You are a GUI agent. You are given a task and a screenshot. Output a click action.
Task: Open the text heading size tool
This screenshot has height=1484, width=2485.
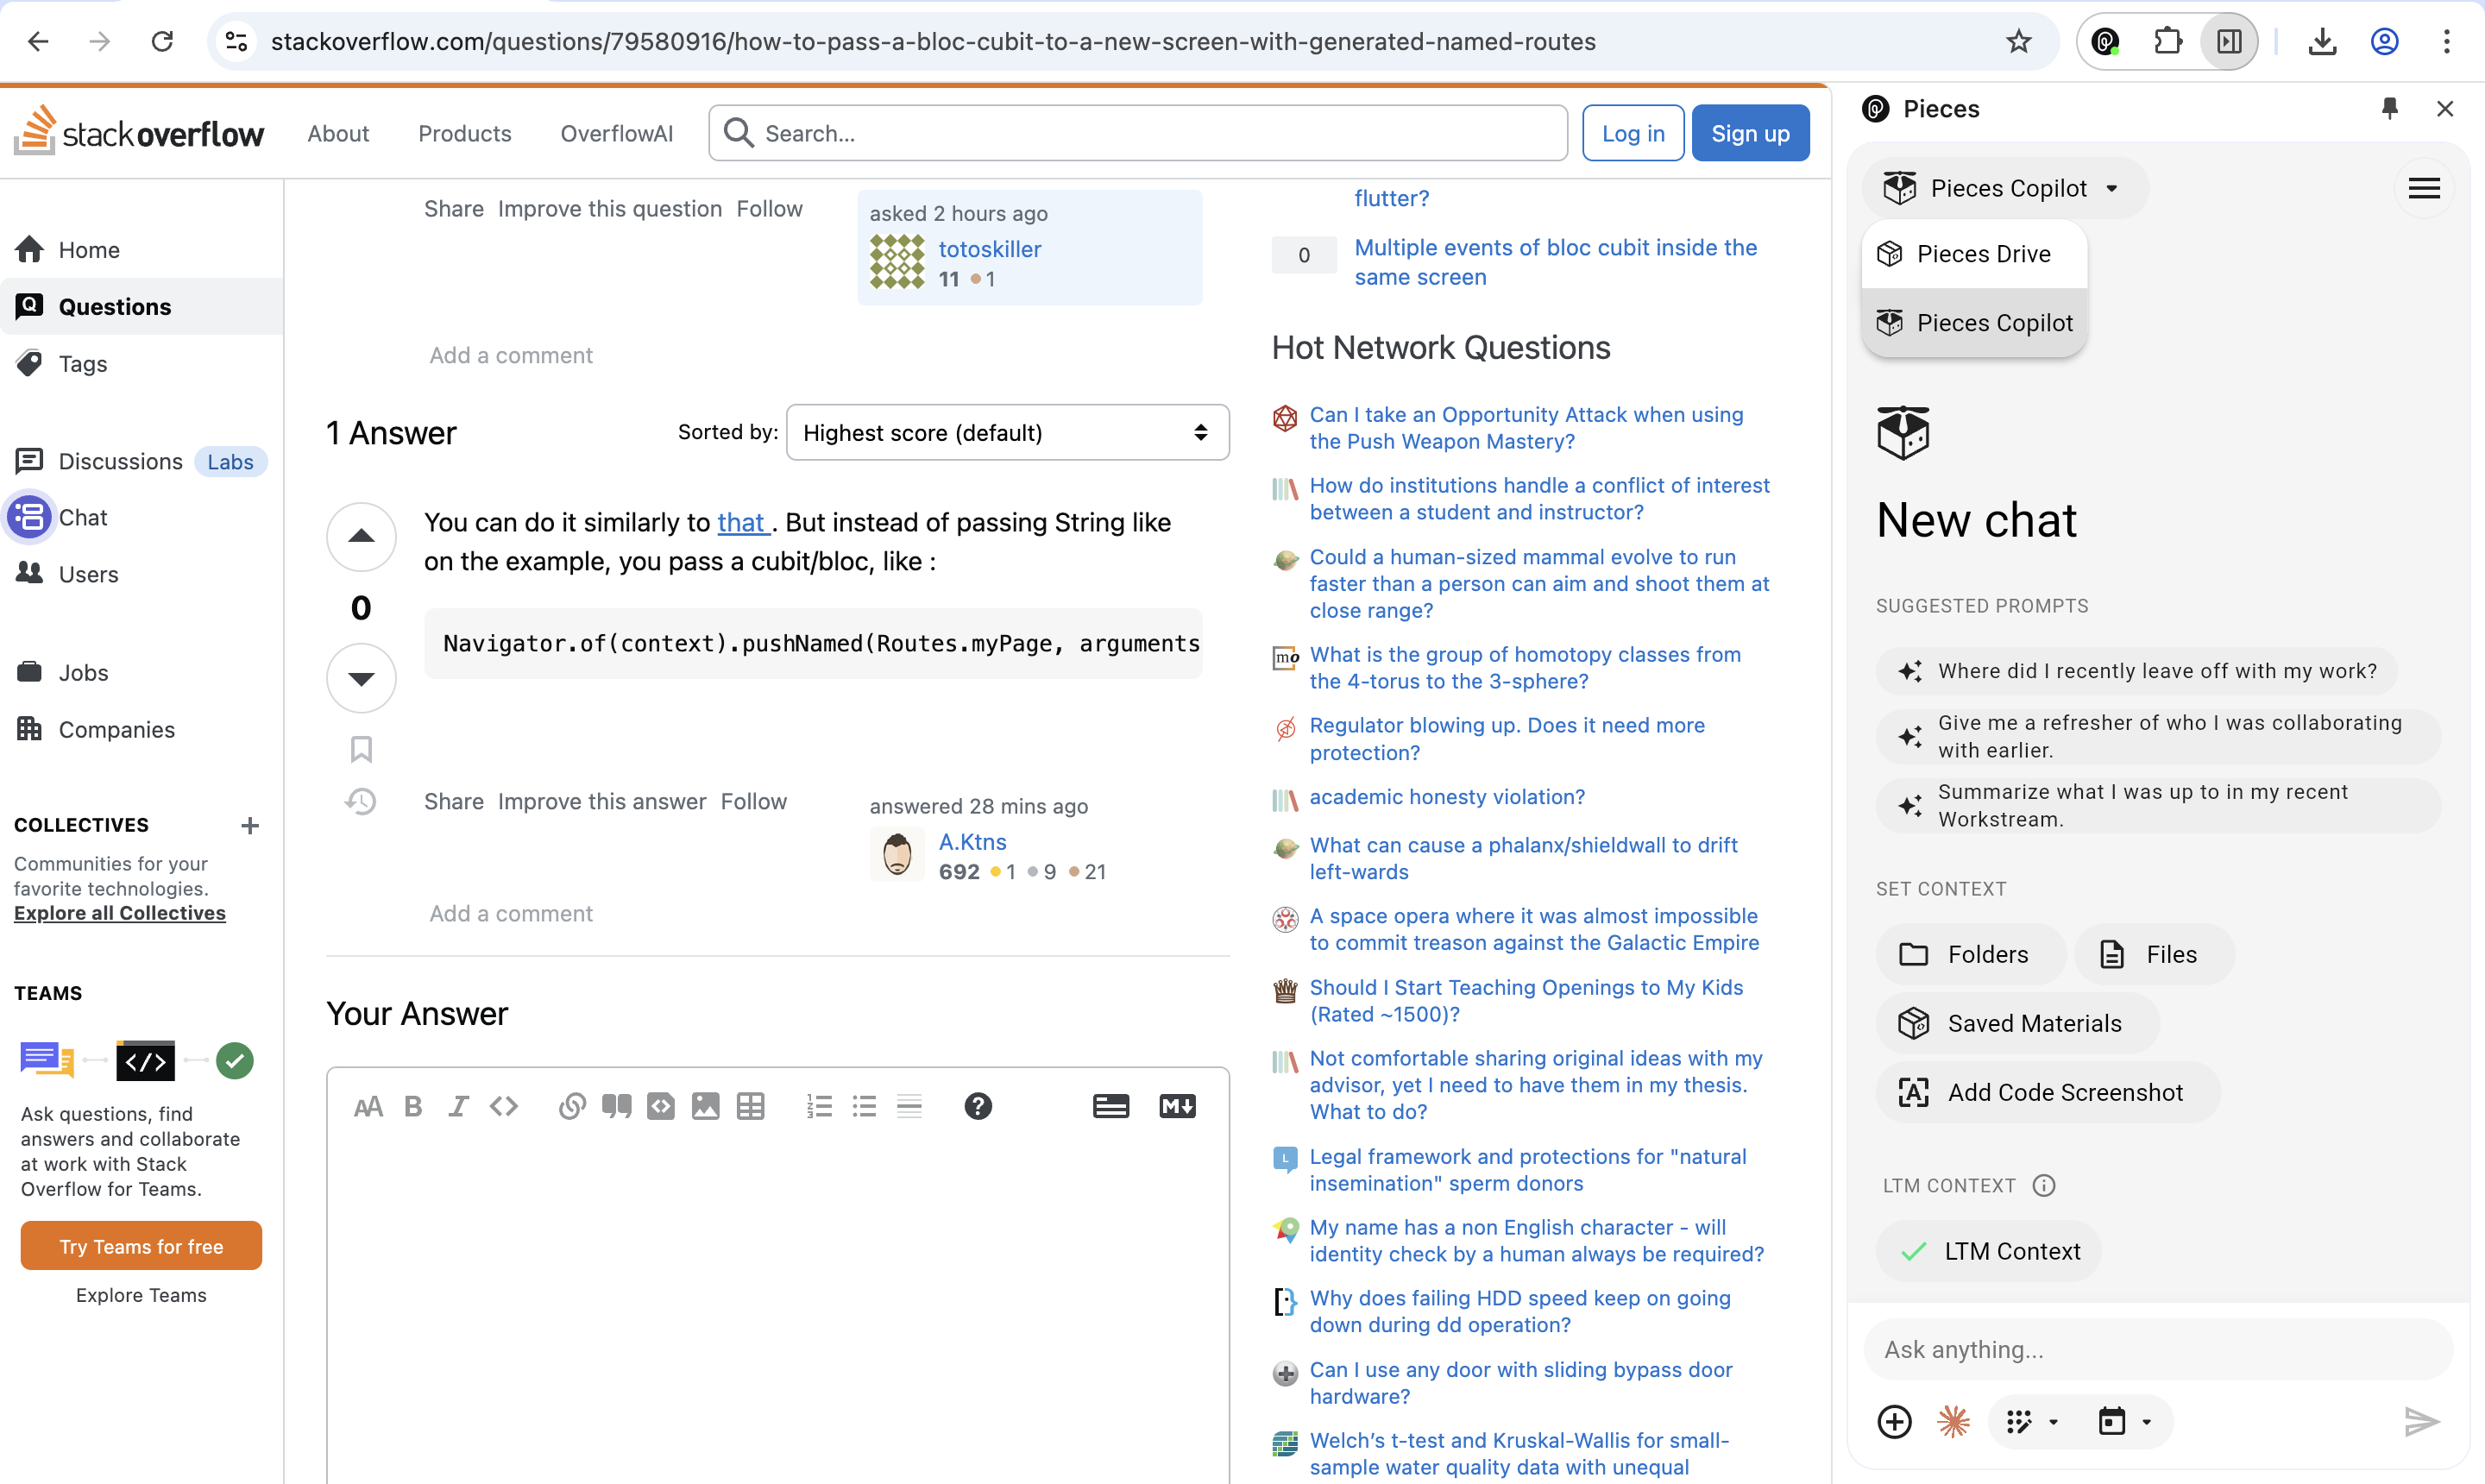point(368,1106)
